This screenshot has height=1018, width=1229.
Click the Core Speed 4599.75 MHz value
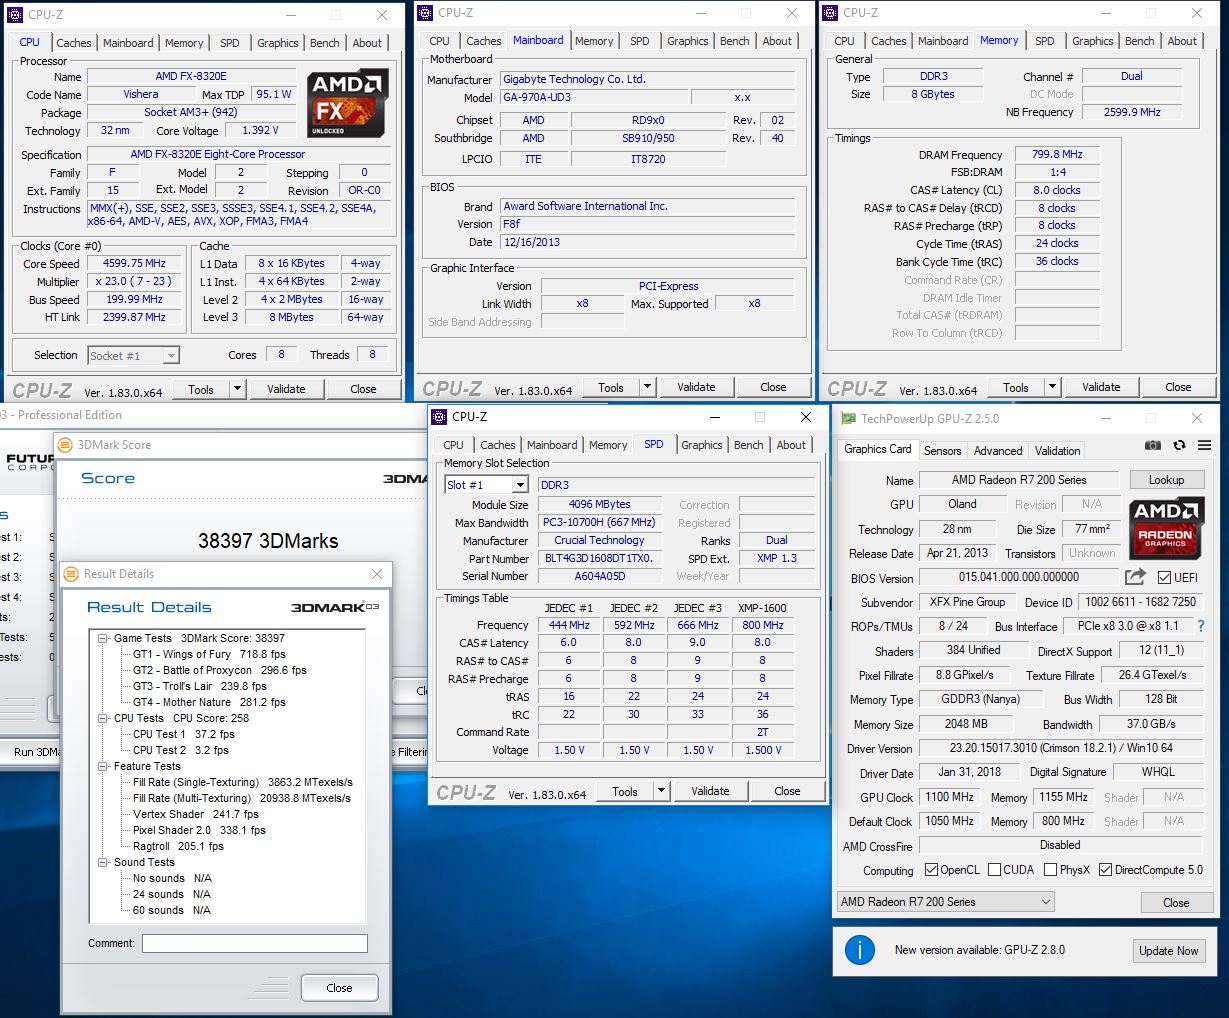[x=135, y=264]
